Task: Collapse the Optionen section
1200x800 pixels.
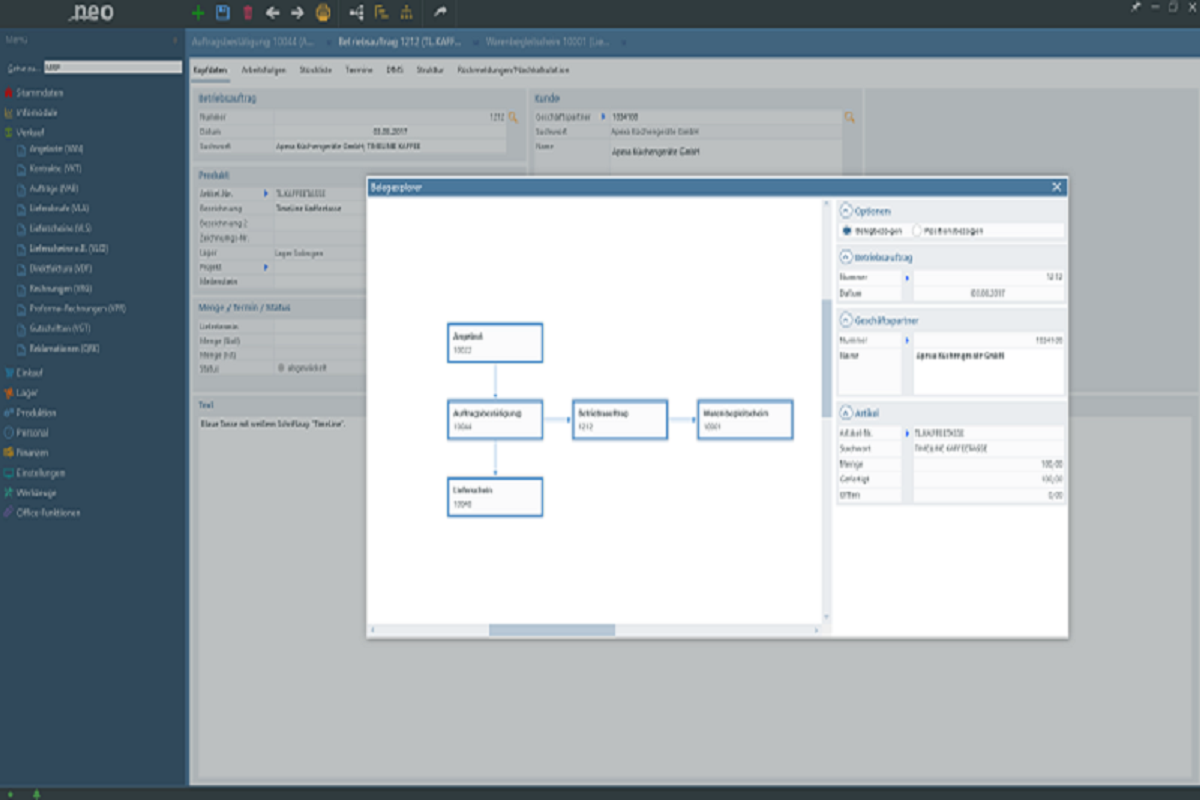Action: (x=846, y=211)
